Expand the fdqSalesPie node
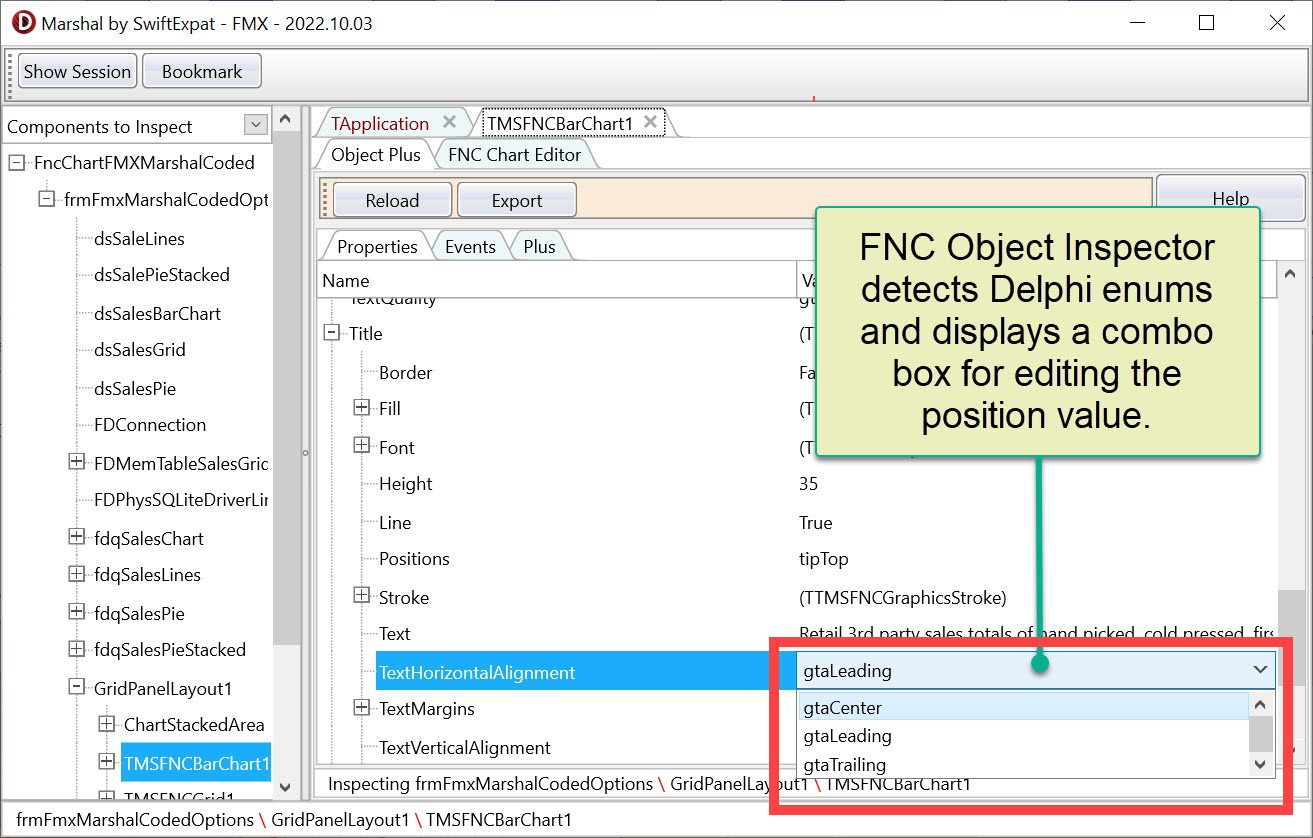This screenshot has height=838, width=1313. pos(76,612)
